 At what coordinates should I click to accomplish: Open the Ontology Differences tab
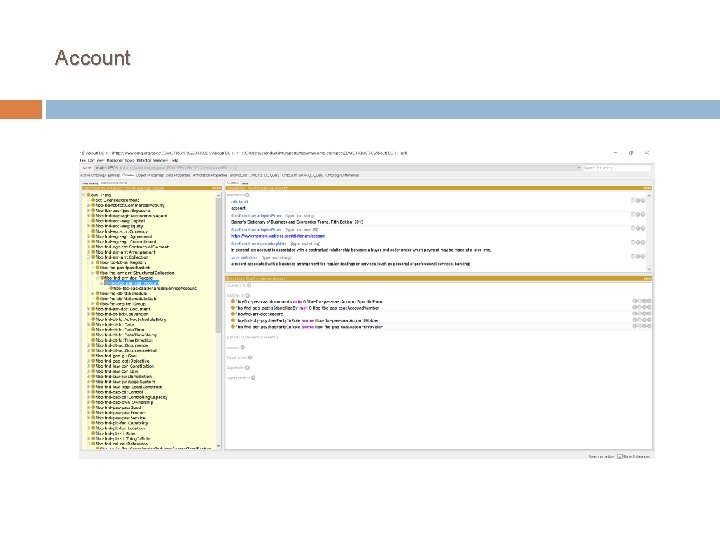coord(342,175)
